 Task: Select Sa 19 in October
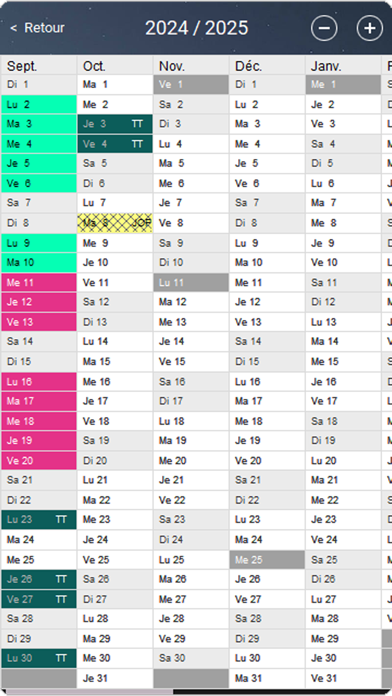(115, 440)
